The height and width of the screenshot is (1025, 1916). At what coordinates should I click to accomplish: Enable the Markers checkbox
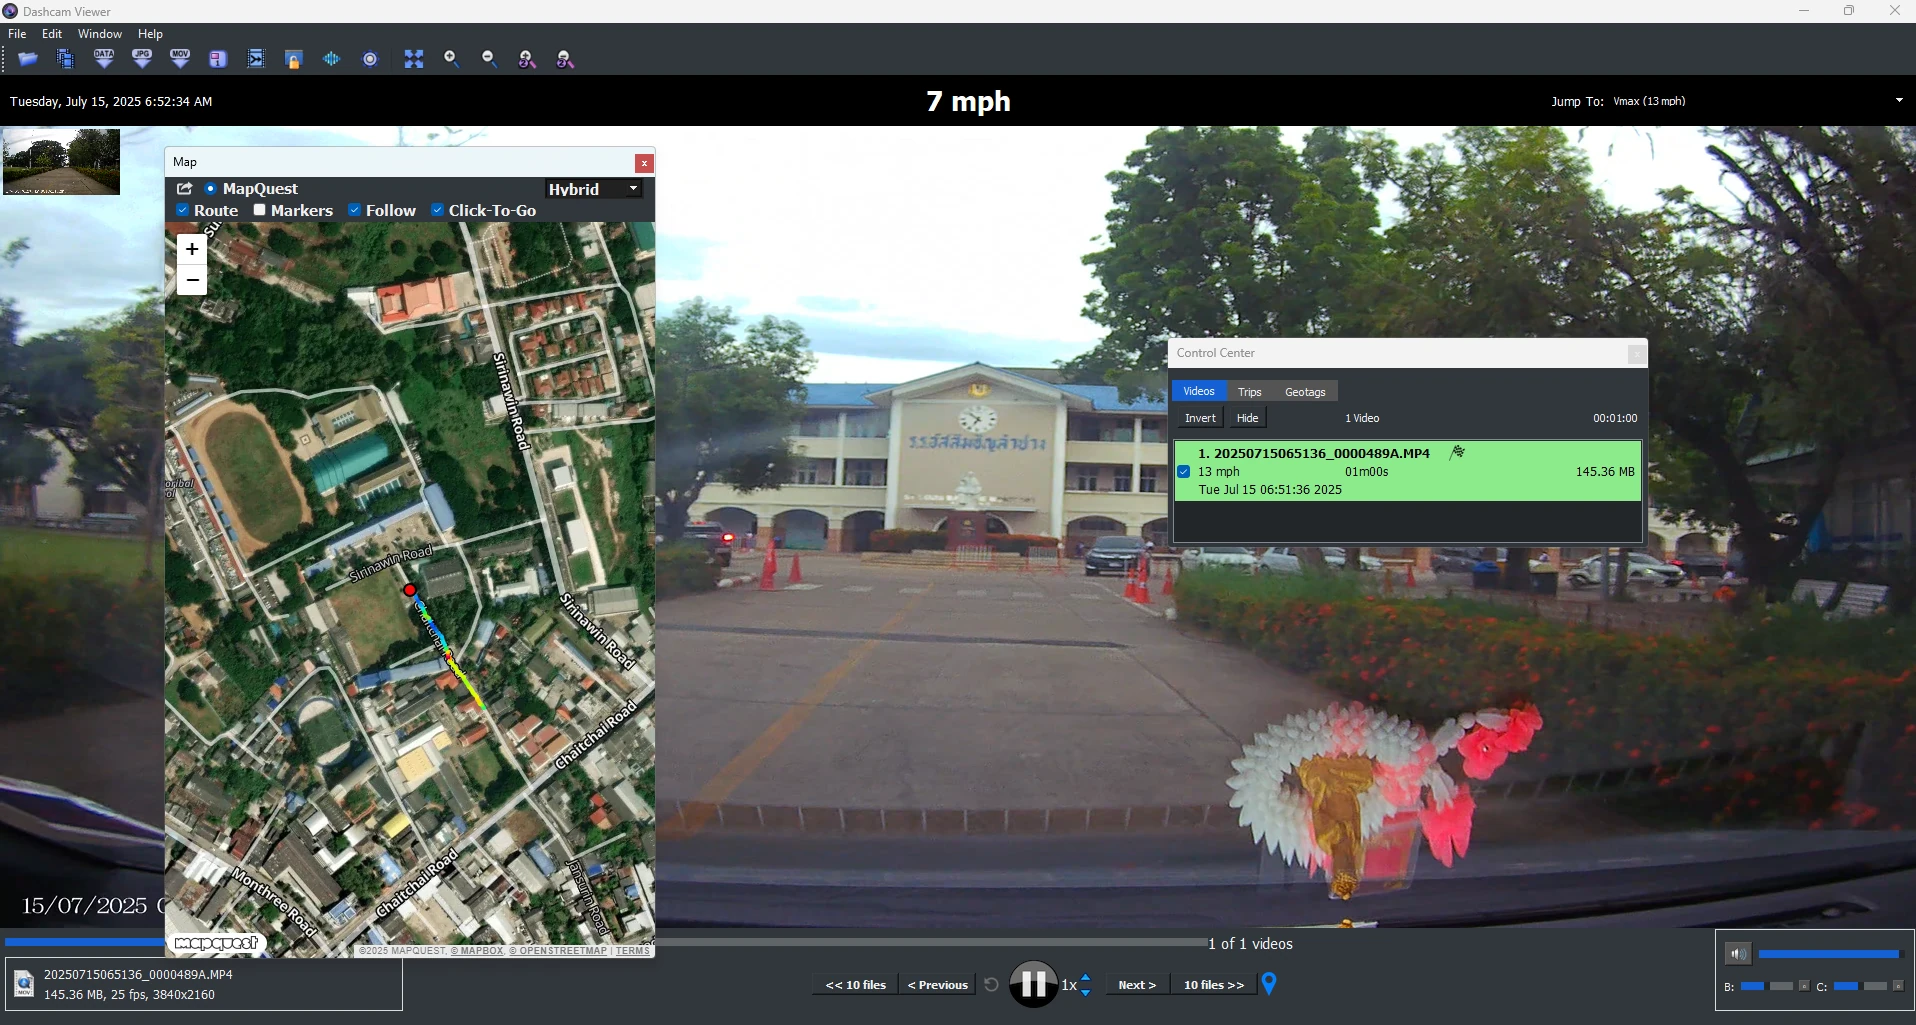pyautogui.click(x=260, y=210)
